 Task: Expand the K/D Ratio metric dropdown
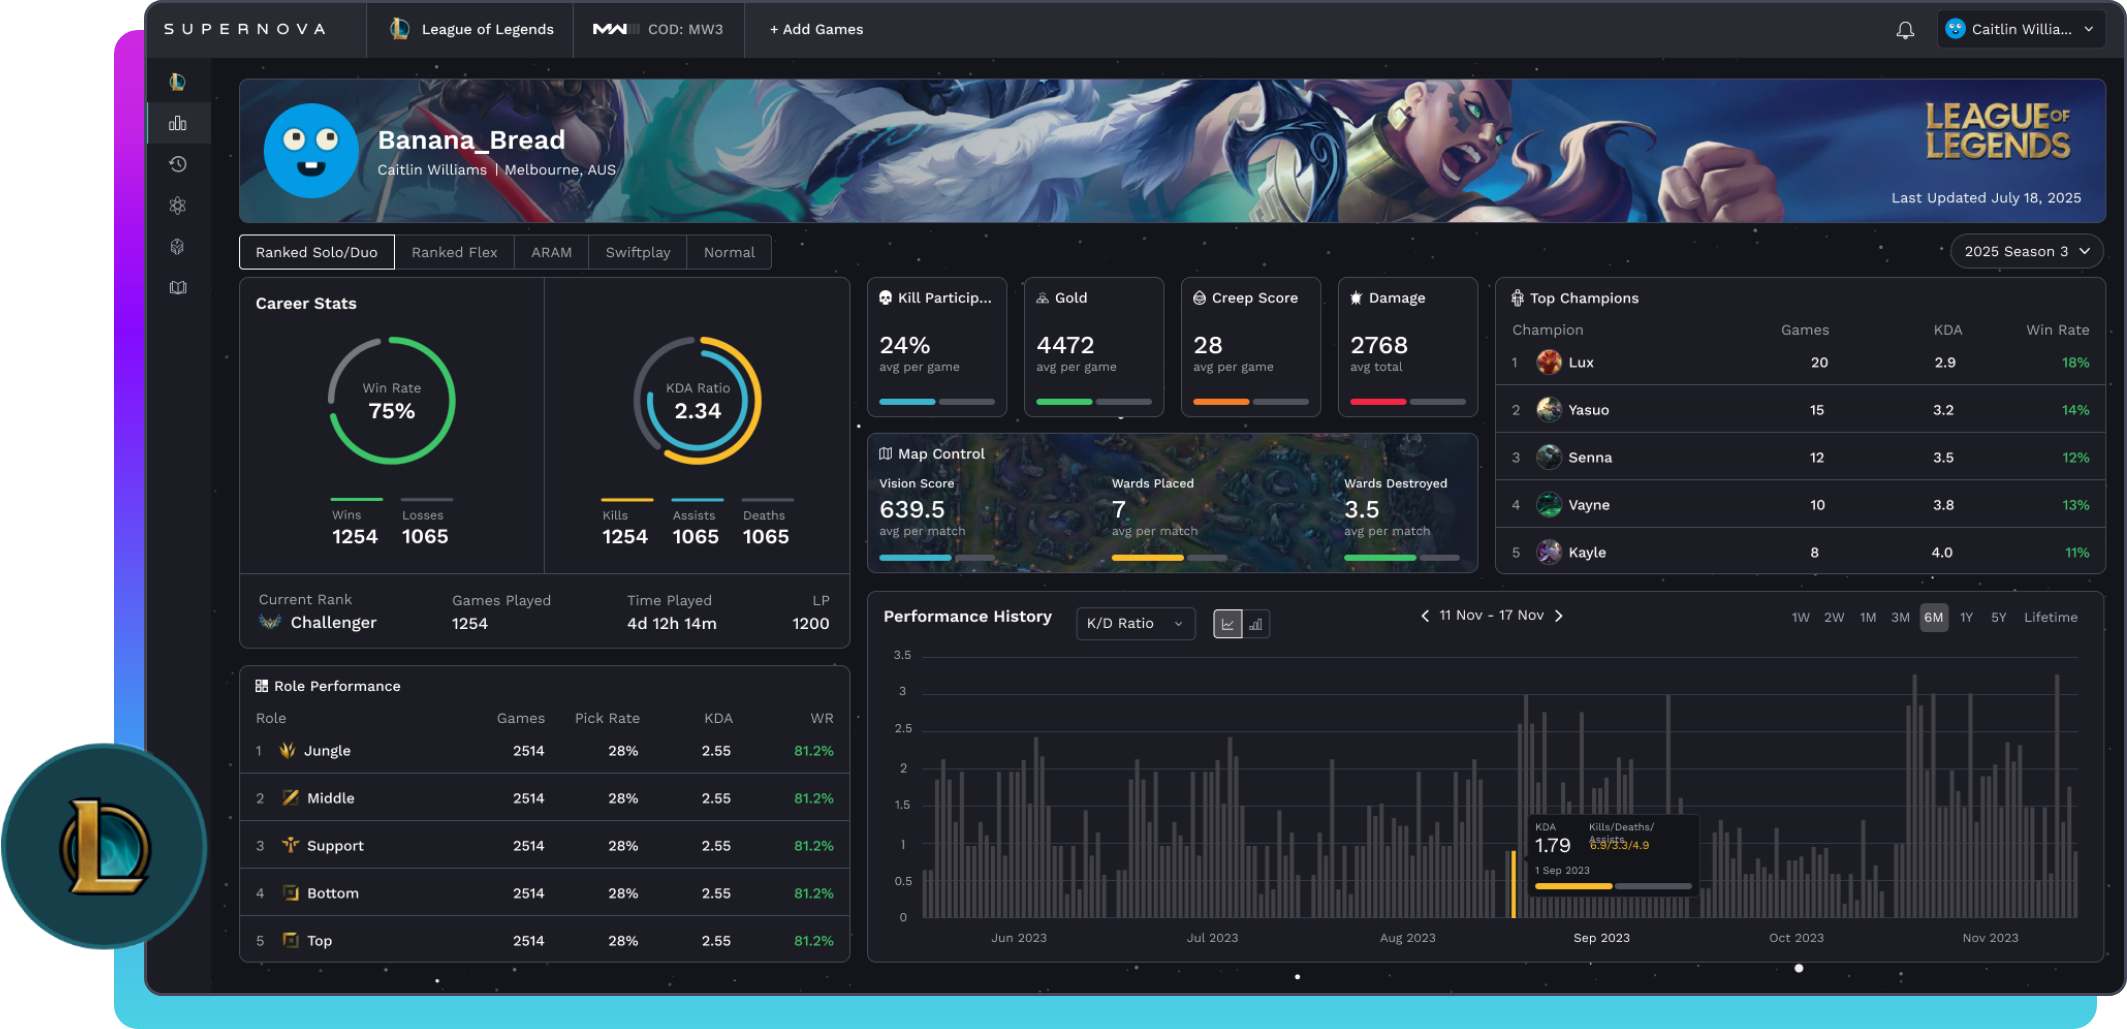1135,623
